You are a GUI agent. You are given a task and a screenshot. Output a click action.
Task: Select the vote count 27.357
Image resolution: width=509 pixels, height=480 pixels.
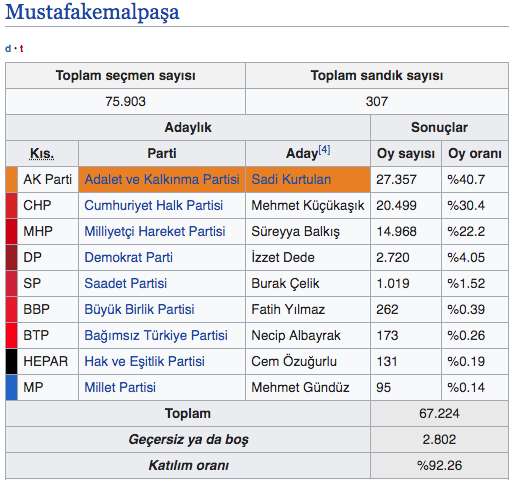click(x=396, y=179)
